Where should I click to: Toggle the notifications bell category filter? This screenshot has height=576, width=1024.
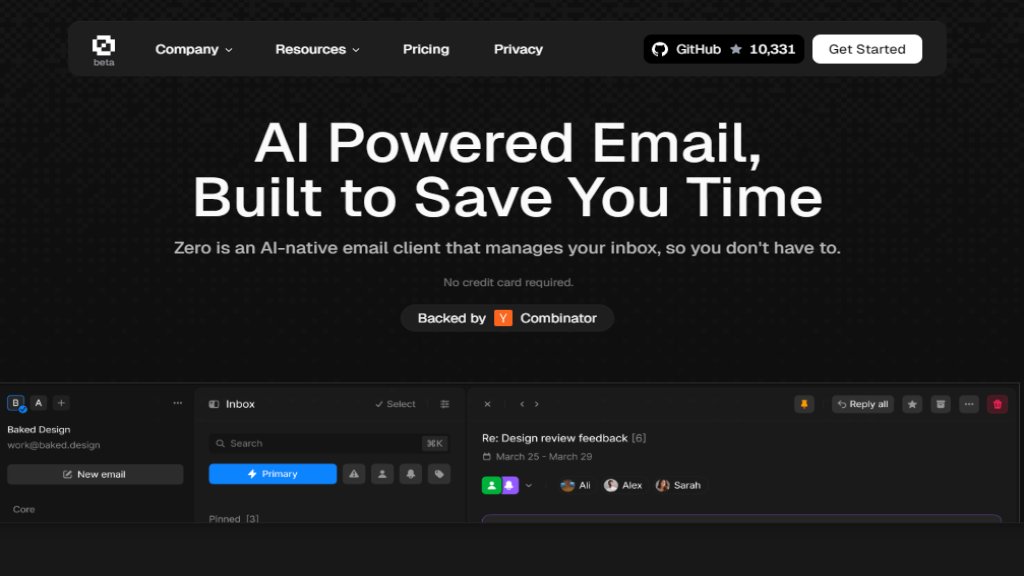410,474
